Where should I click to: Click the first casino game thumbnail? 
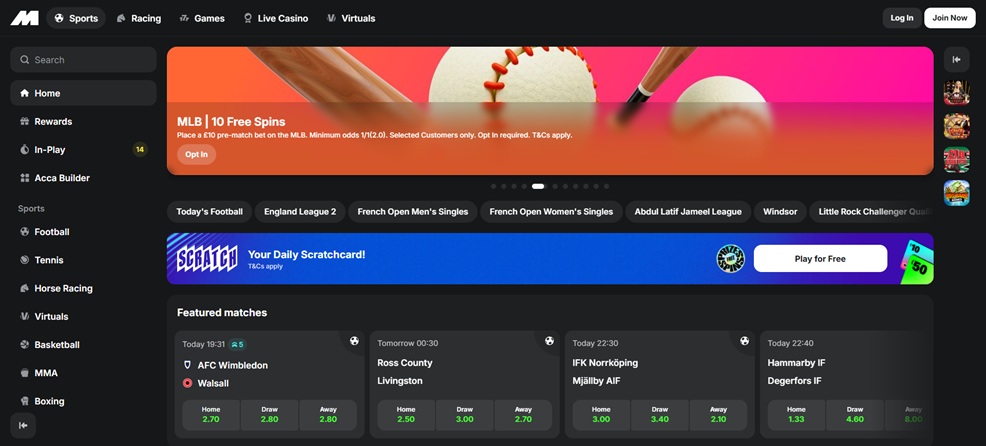(x=956, y=93)
